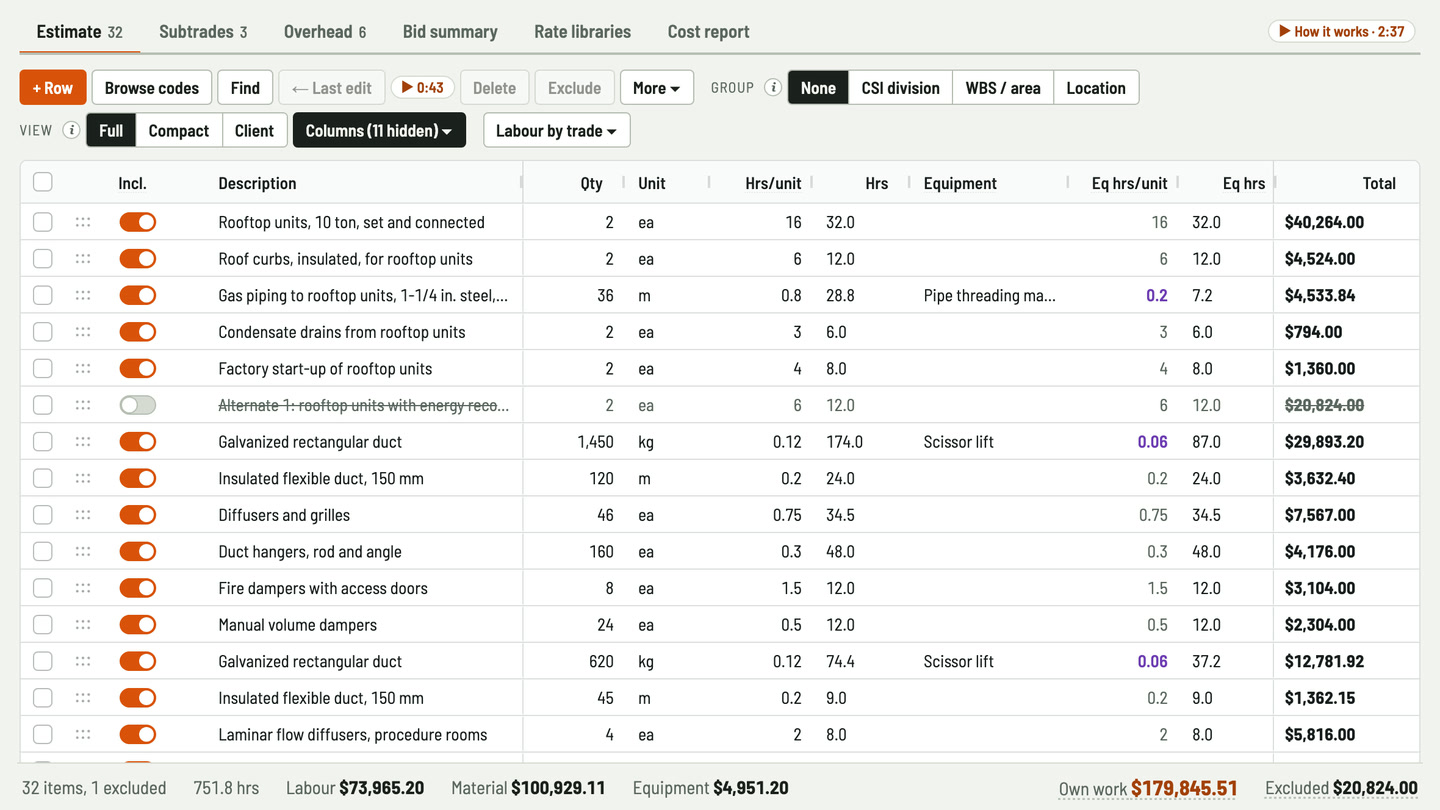Expand Columns (11 hidden) dropdown

click(379, 130)
